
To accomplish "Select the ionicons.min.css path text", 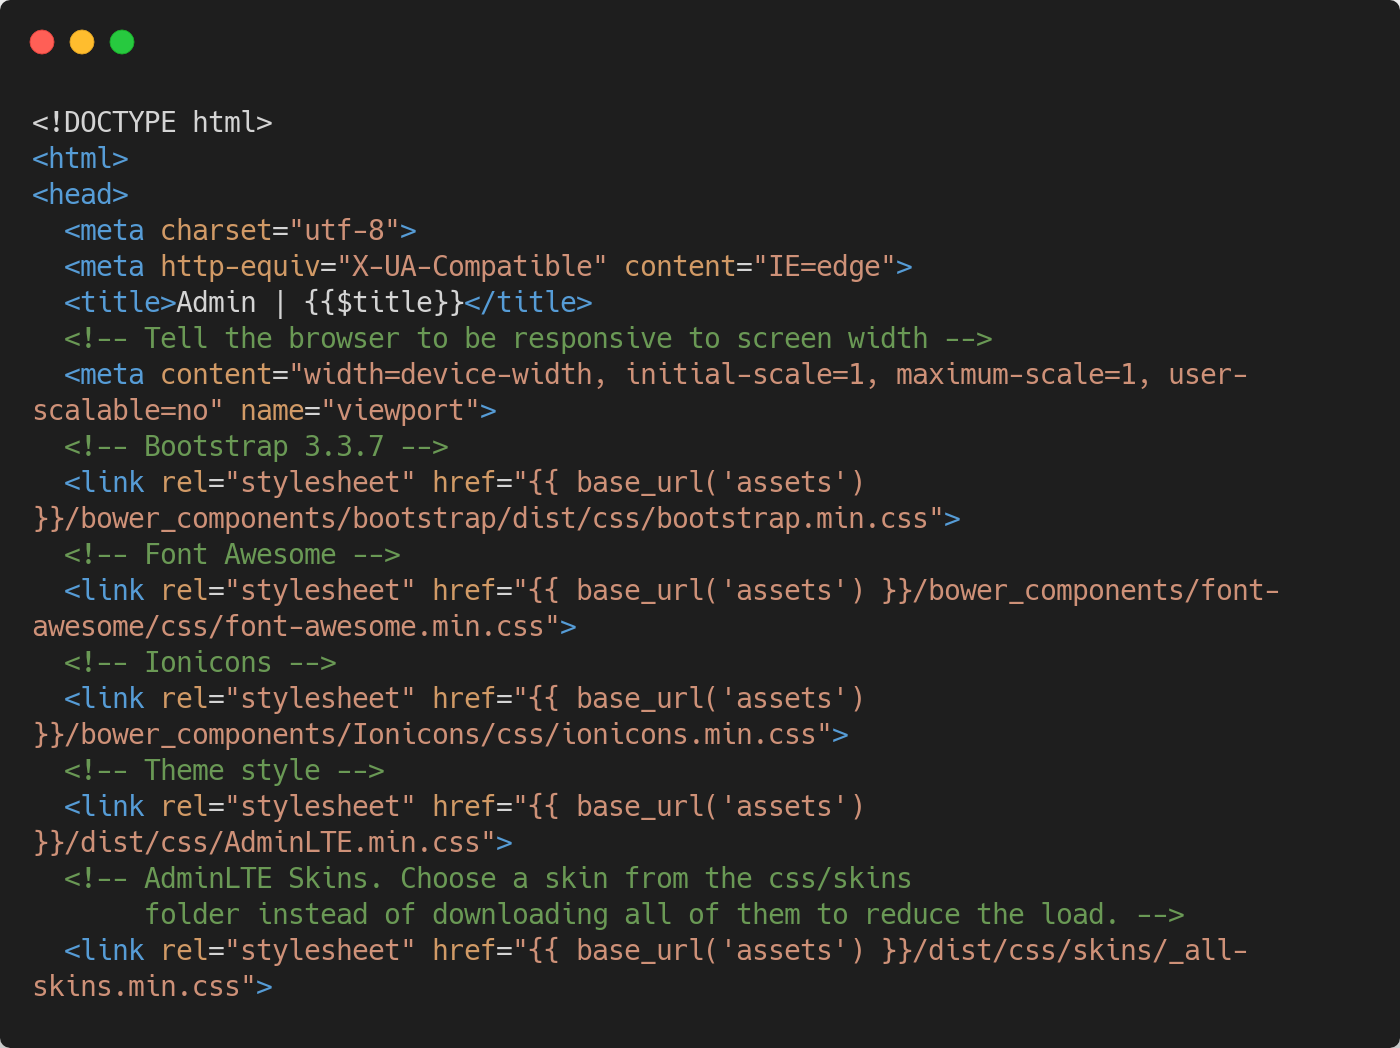I will pos(440,734).
